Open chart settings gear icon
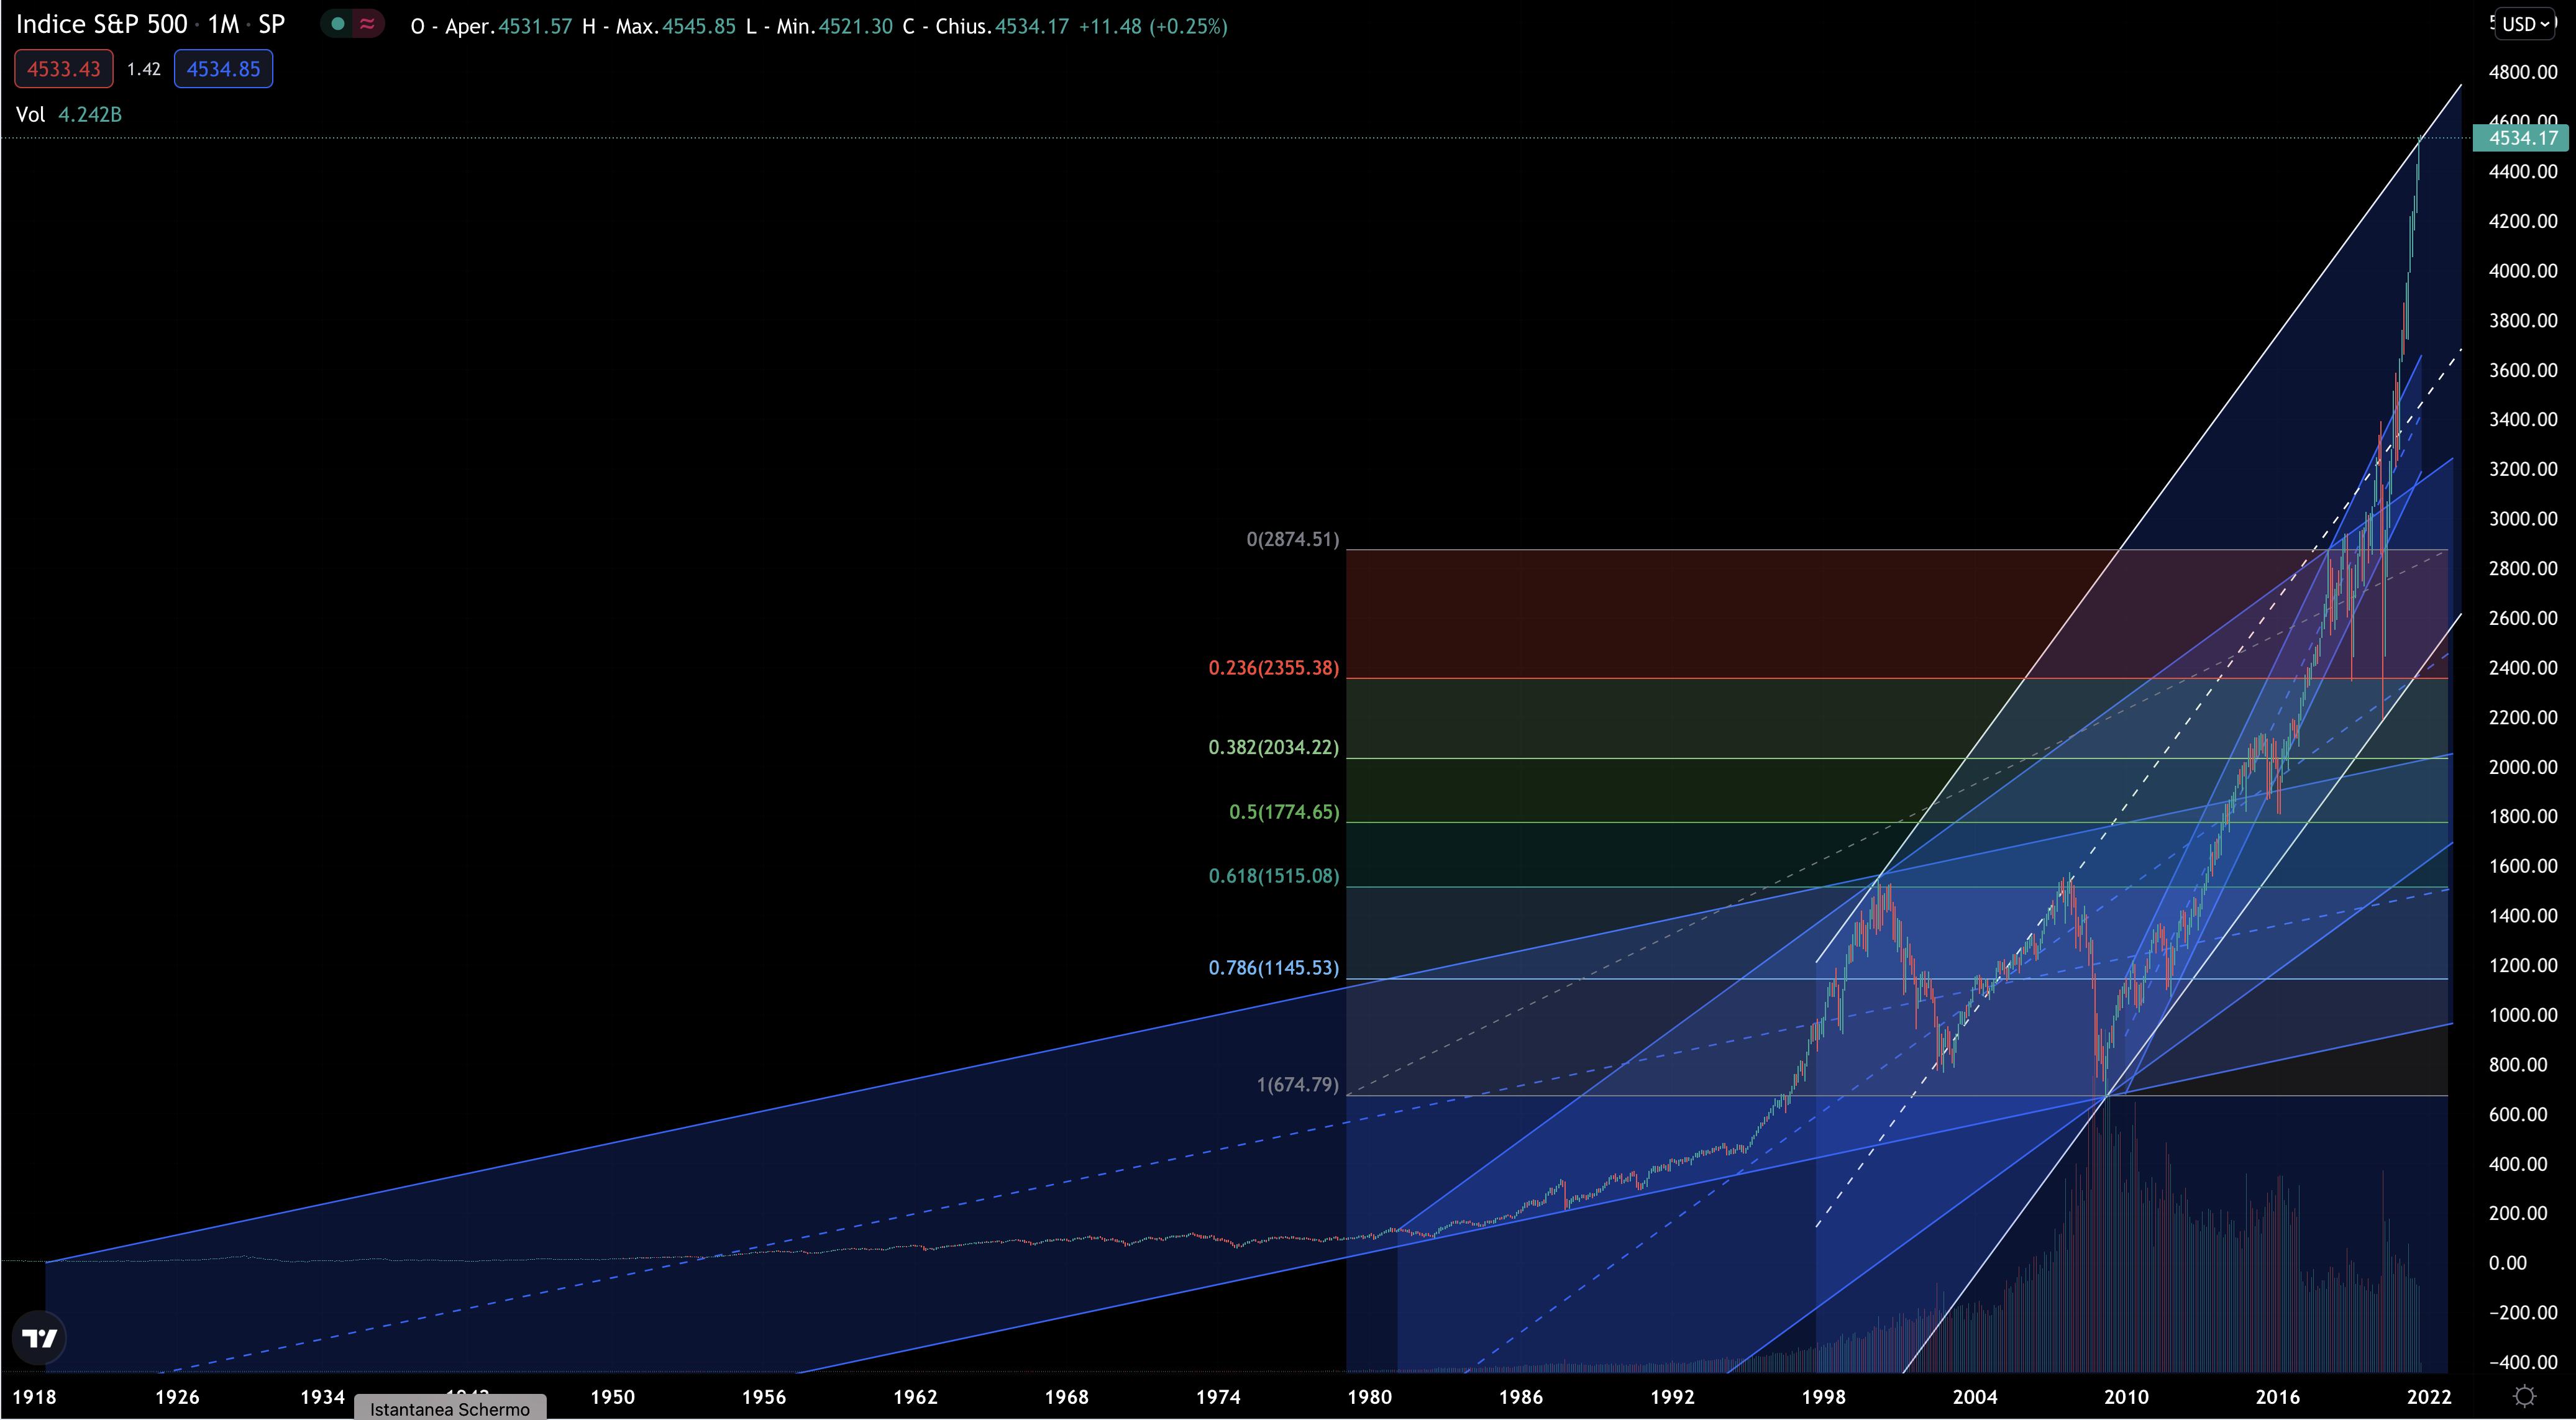 pos(2525,1396)
